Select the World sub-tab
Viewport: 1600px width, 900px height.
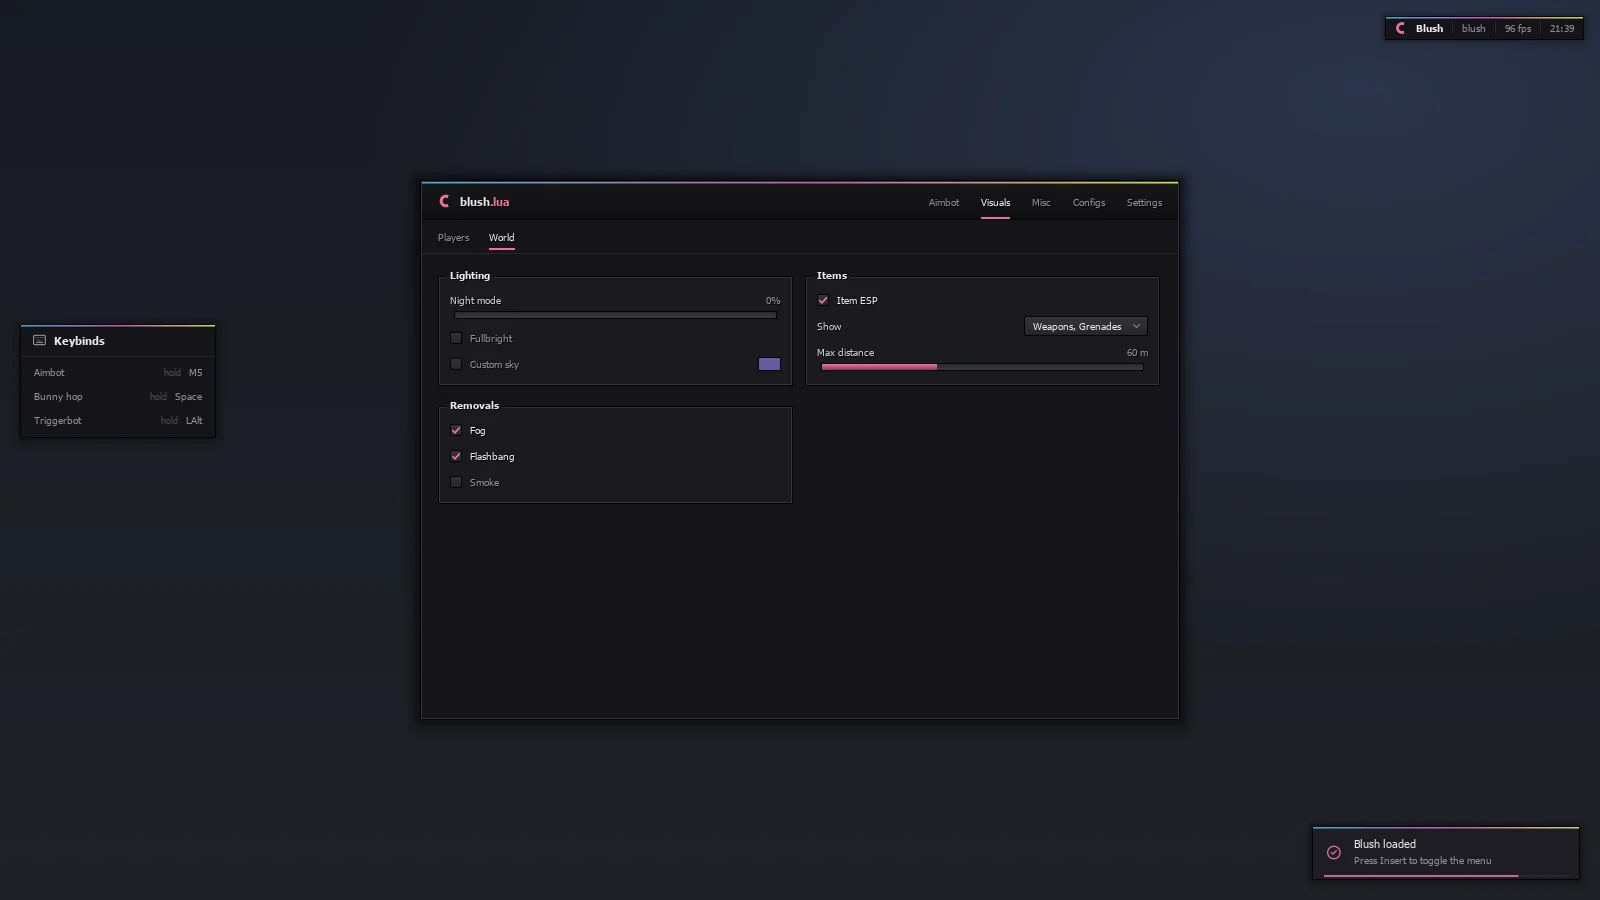[502, 238]
